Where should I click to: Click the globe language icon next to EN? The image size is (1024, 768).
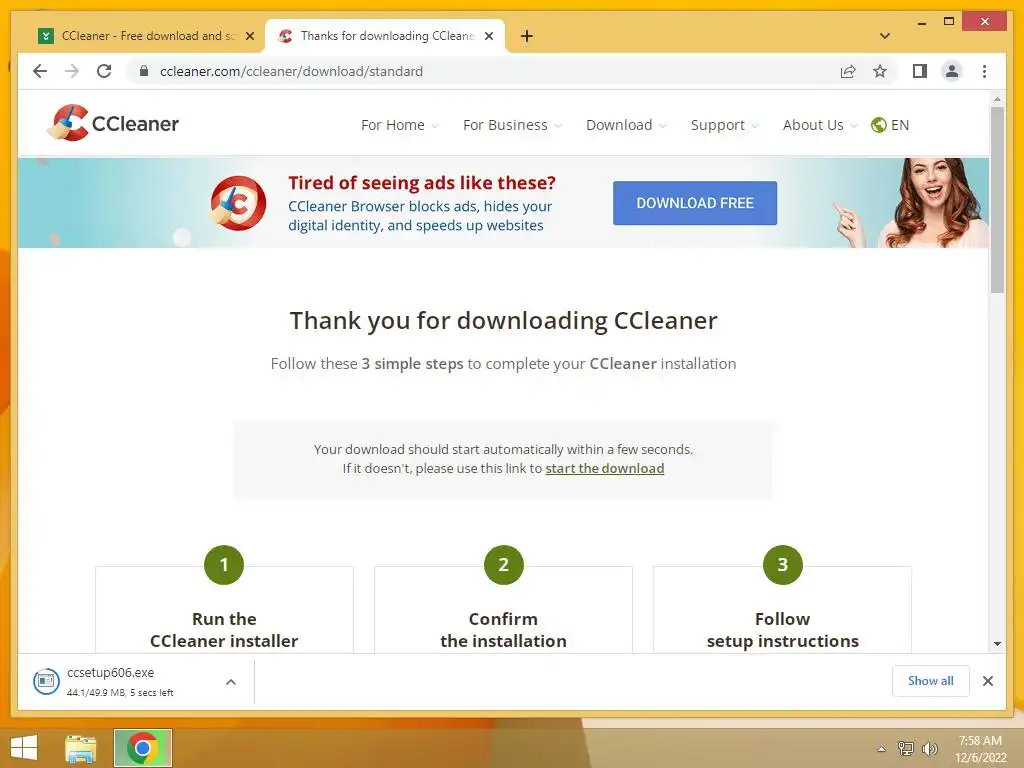(x=878, y=125)
